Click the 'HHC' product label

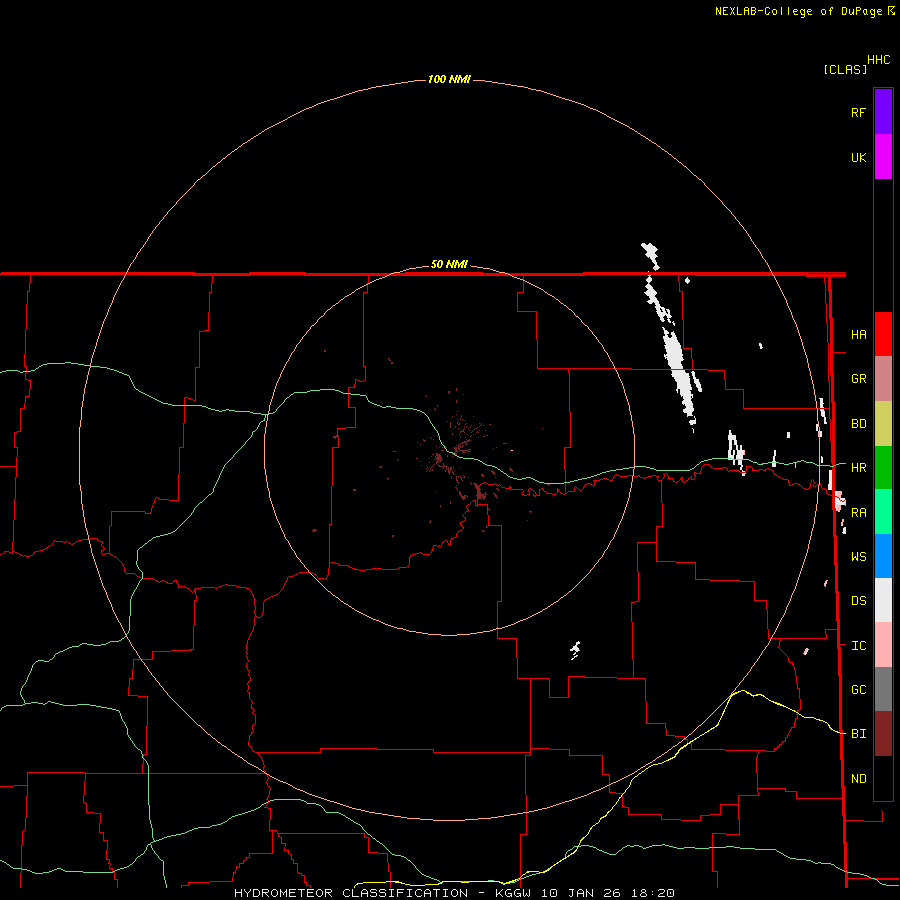878,60
